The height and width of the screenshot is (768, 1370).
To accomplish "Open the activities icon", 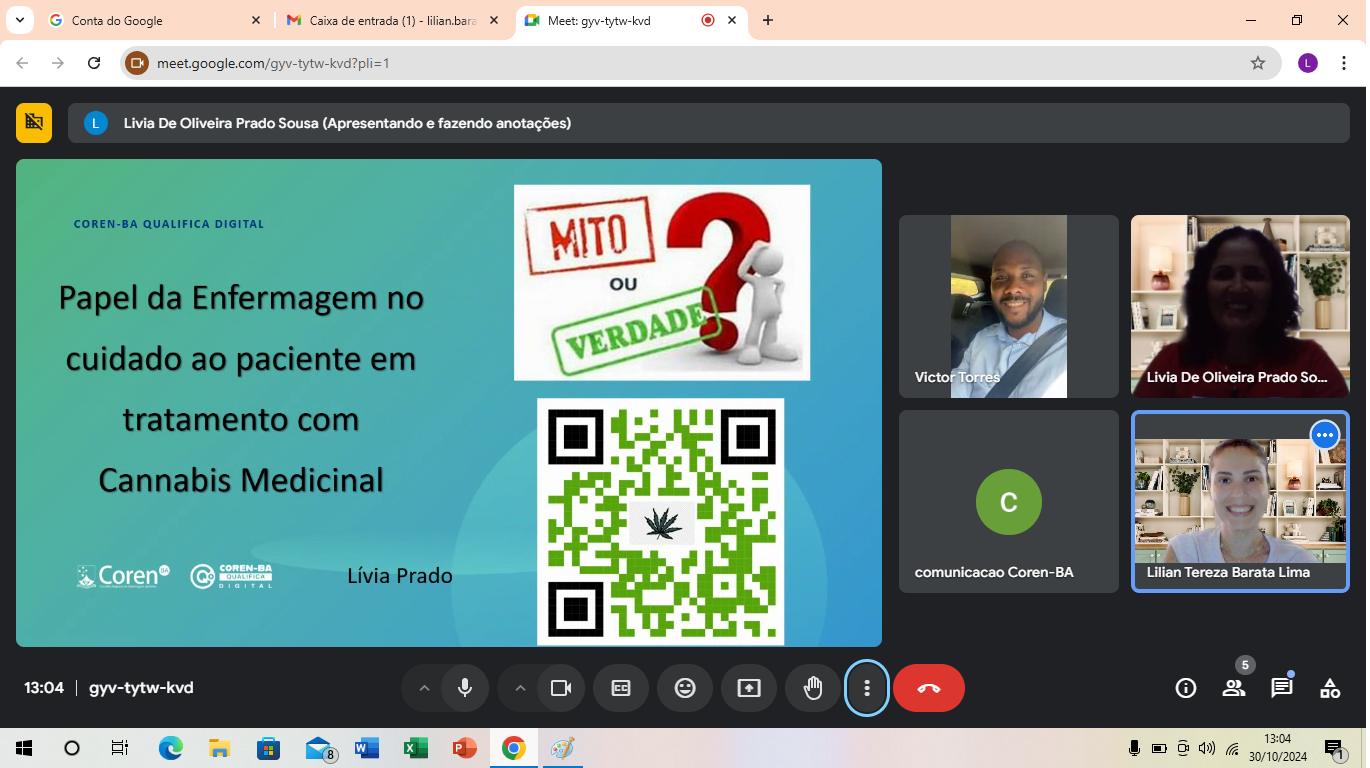I will pos(1330,688).
